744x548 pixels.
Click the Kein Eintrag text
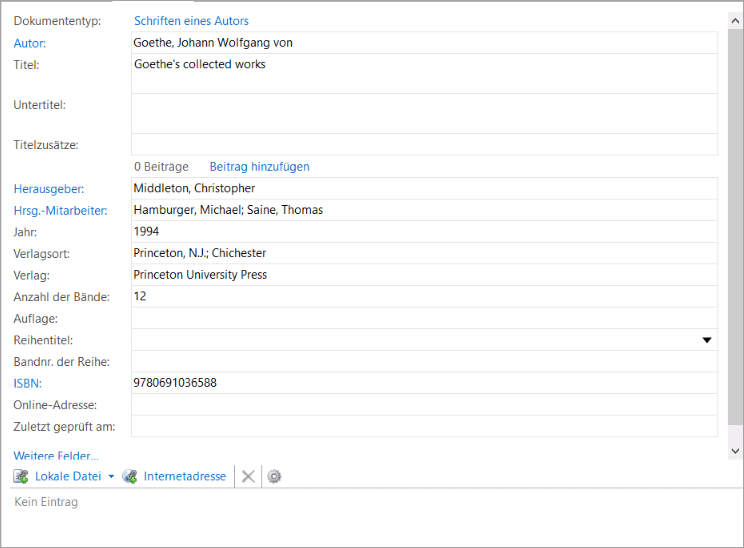[x=46, y=502]
